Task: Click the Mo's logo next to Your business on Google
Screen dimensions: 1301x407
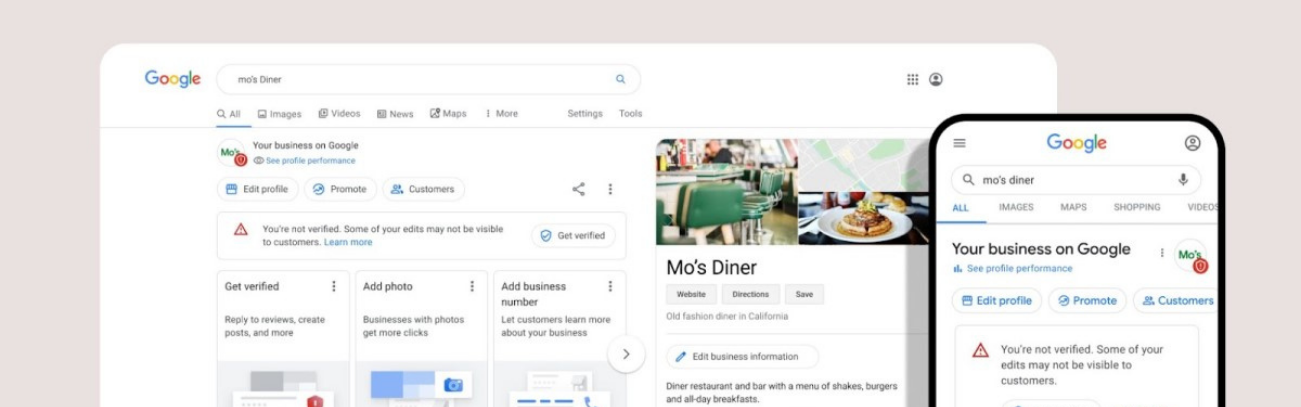Action: (231, 153)
